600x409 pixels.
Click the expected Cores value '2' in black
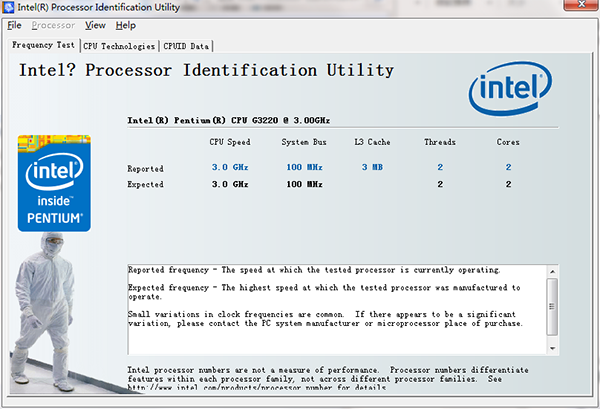point(508,184)
